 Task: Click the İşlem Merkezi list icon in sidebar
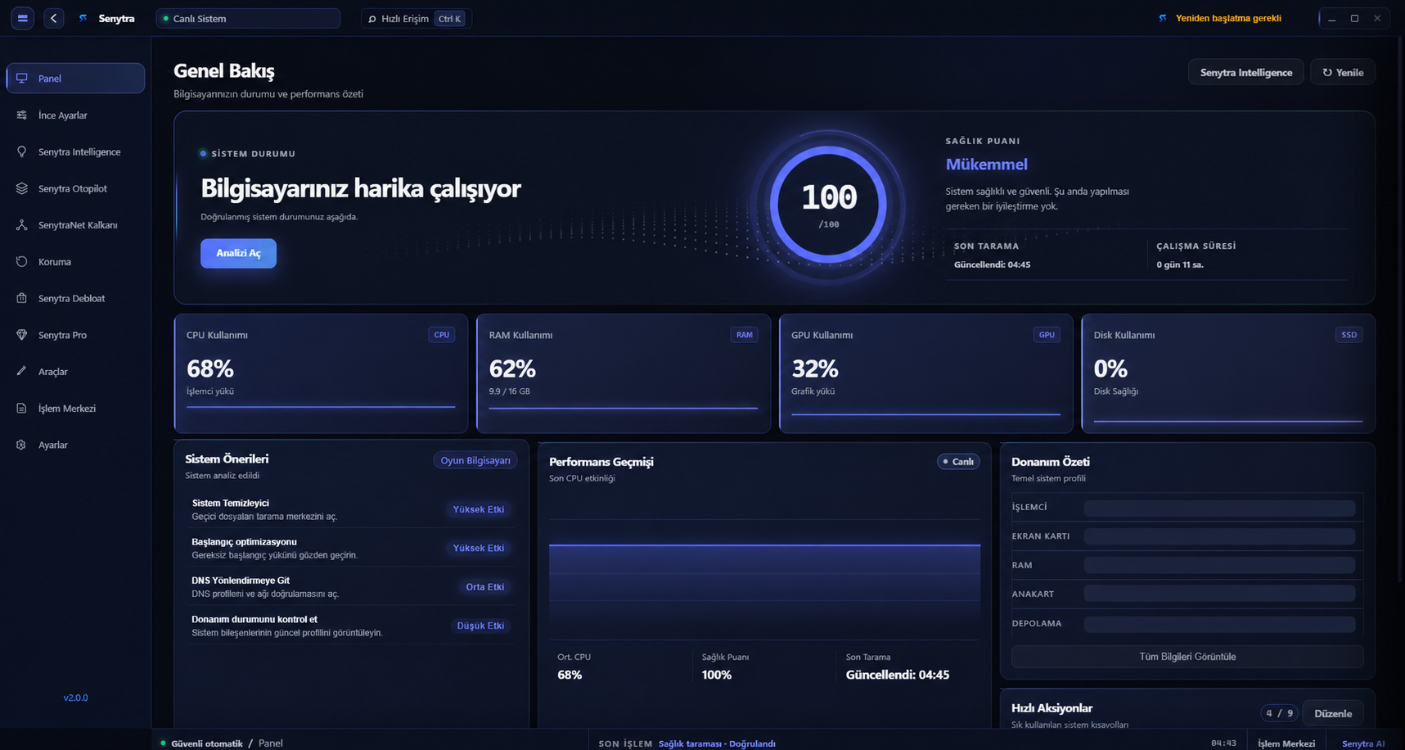tap(22, 408)
